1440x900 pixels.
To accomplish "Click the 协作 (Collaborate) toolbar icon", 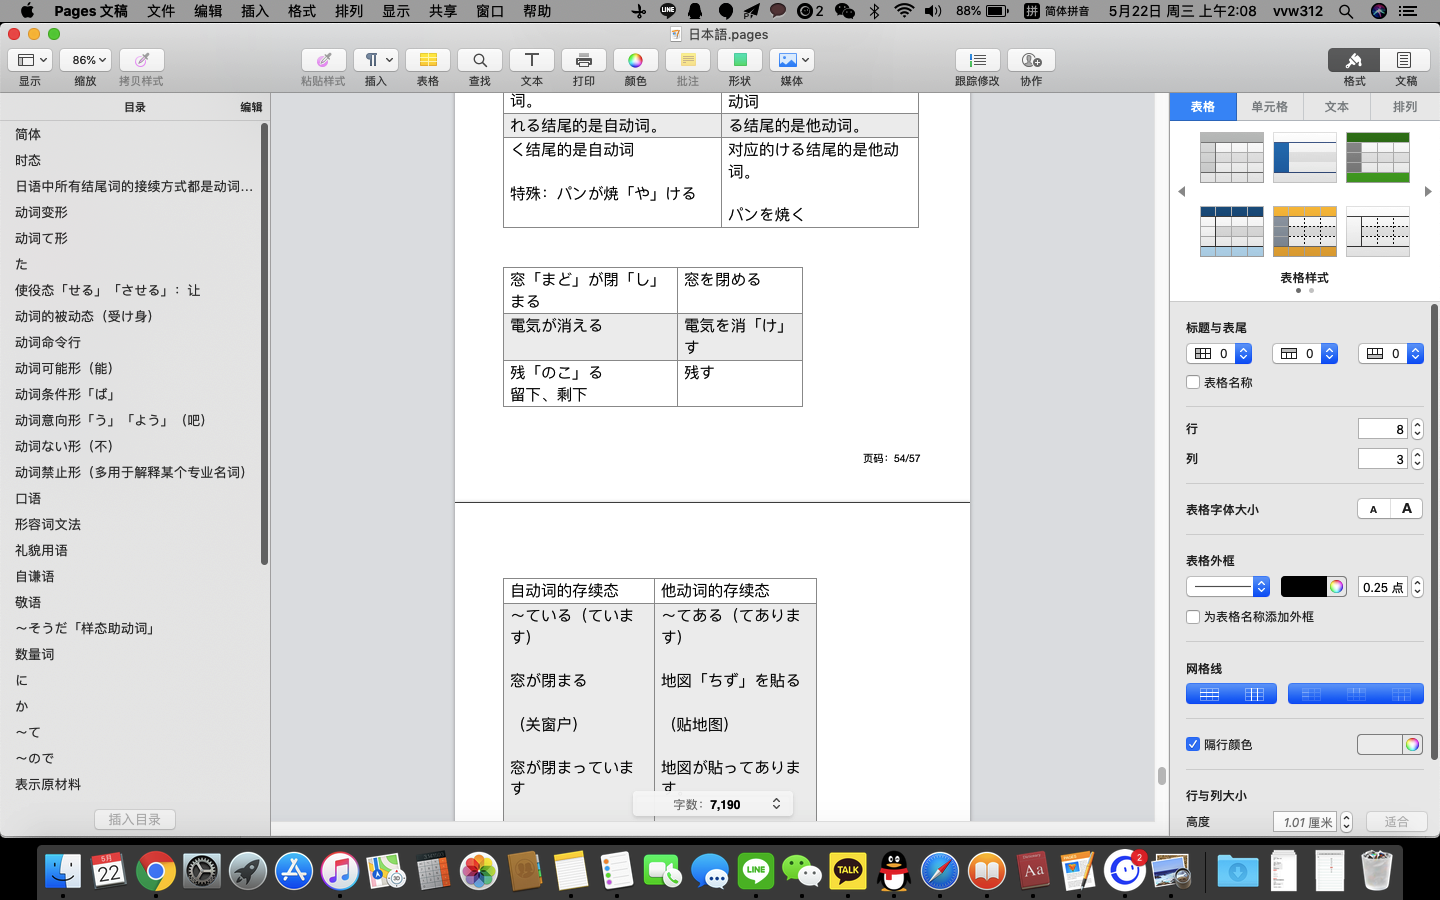I will click(1031, 60).
